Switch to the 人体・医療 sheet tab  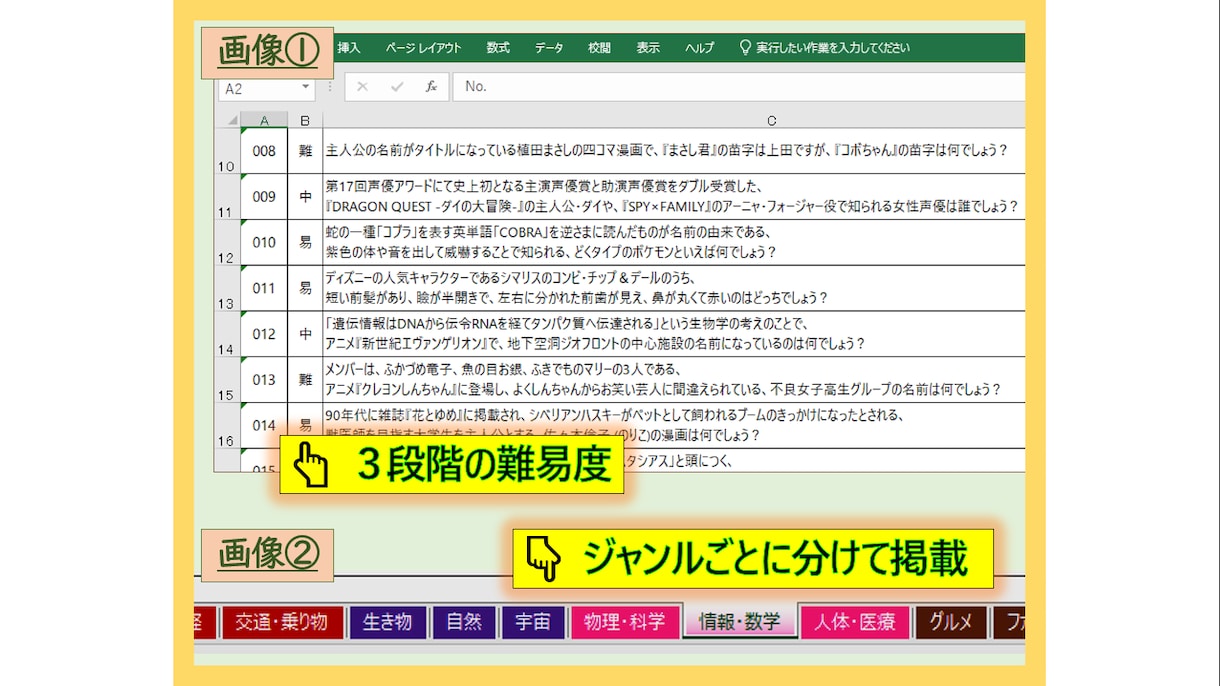coord(855,622)
